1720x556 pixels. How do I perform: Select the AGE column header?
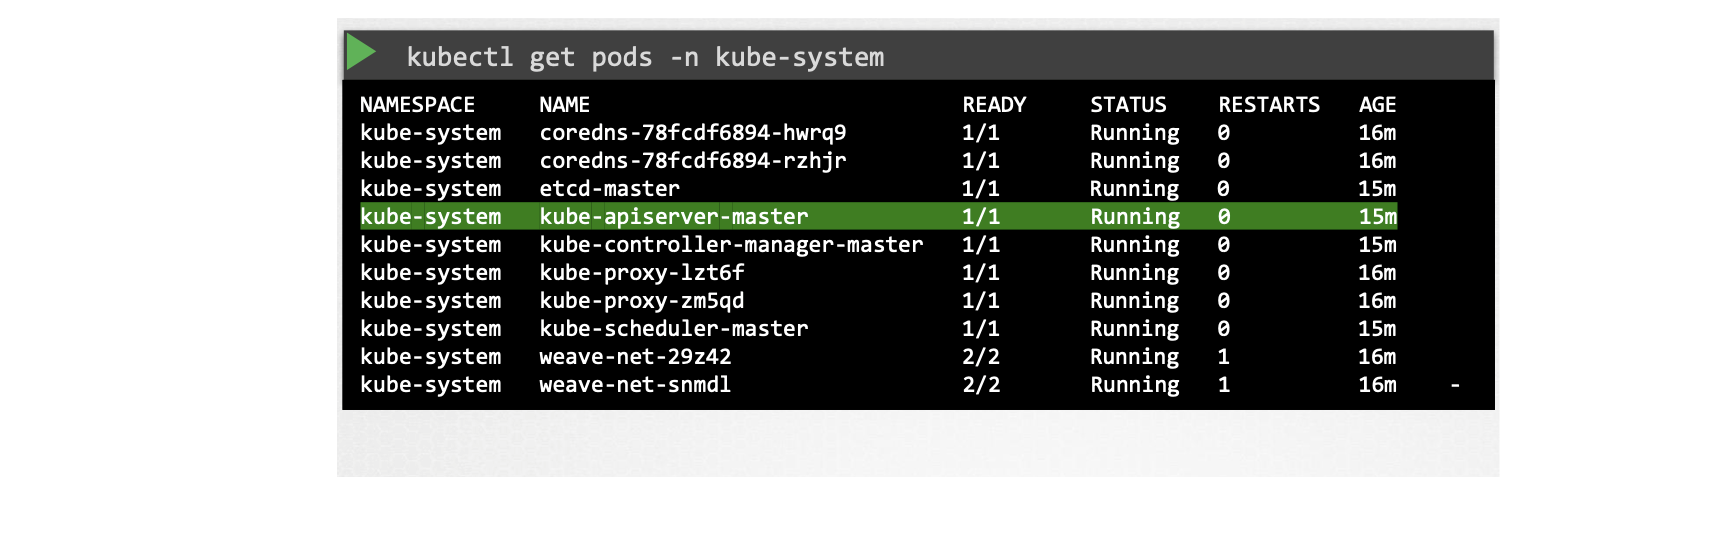pos(1377,105)
